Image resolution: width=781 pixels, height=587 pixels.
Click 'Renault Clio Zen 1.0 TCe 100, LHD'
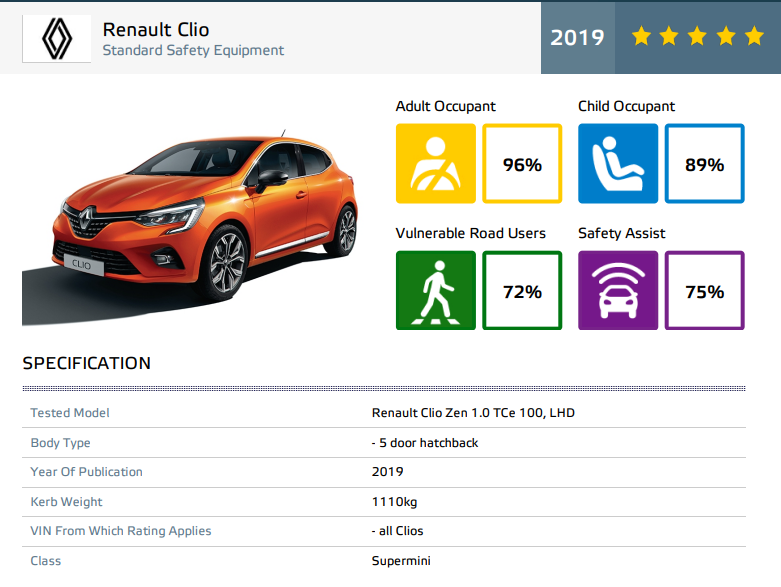tap(473, 413)
